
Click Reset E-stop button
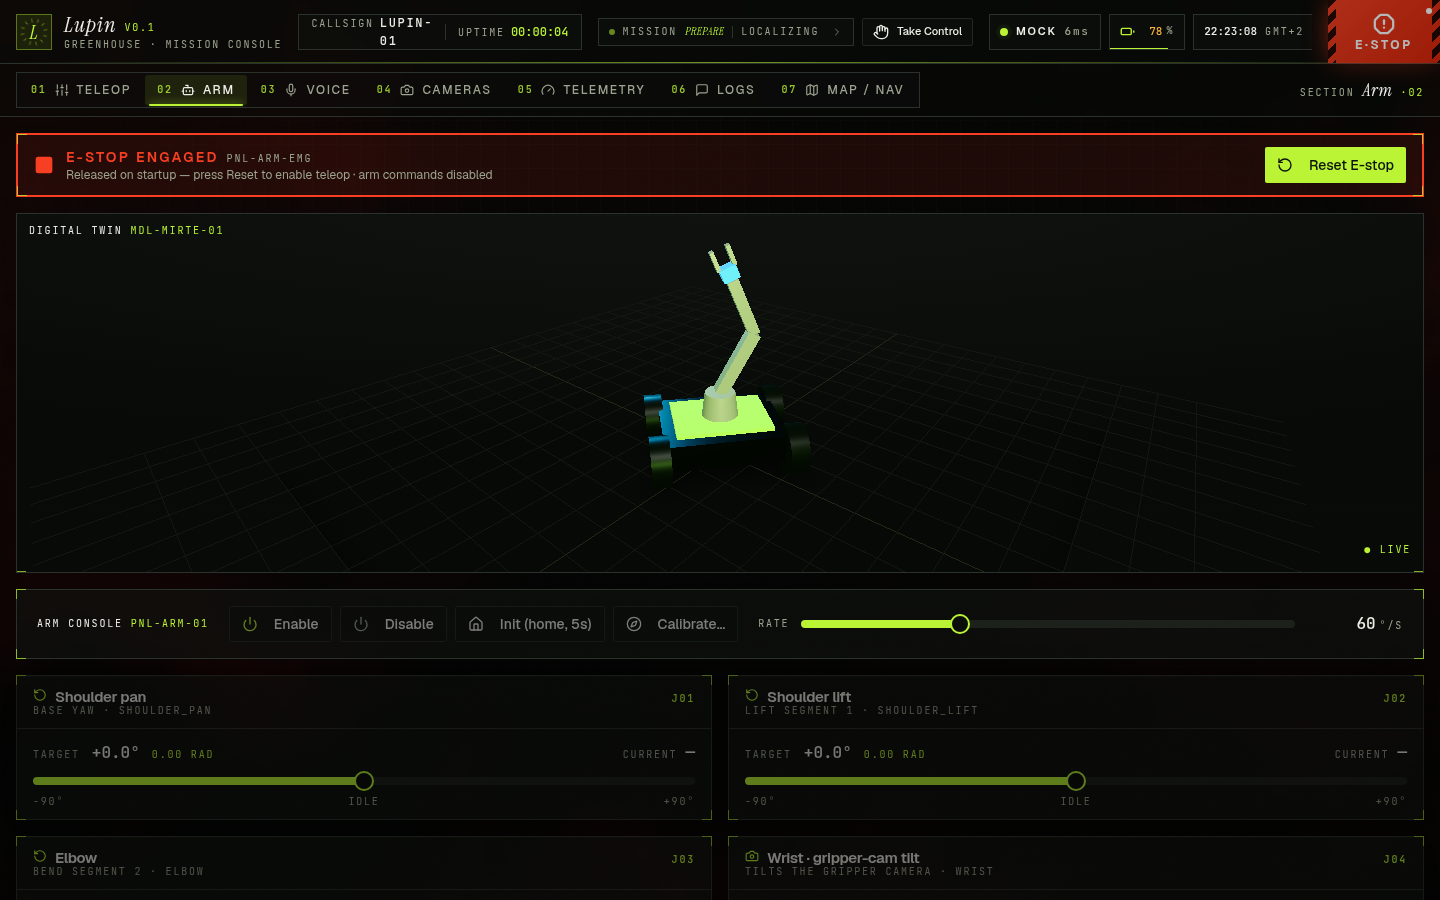1335,165
